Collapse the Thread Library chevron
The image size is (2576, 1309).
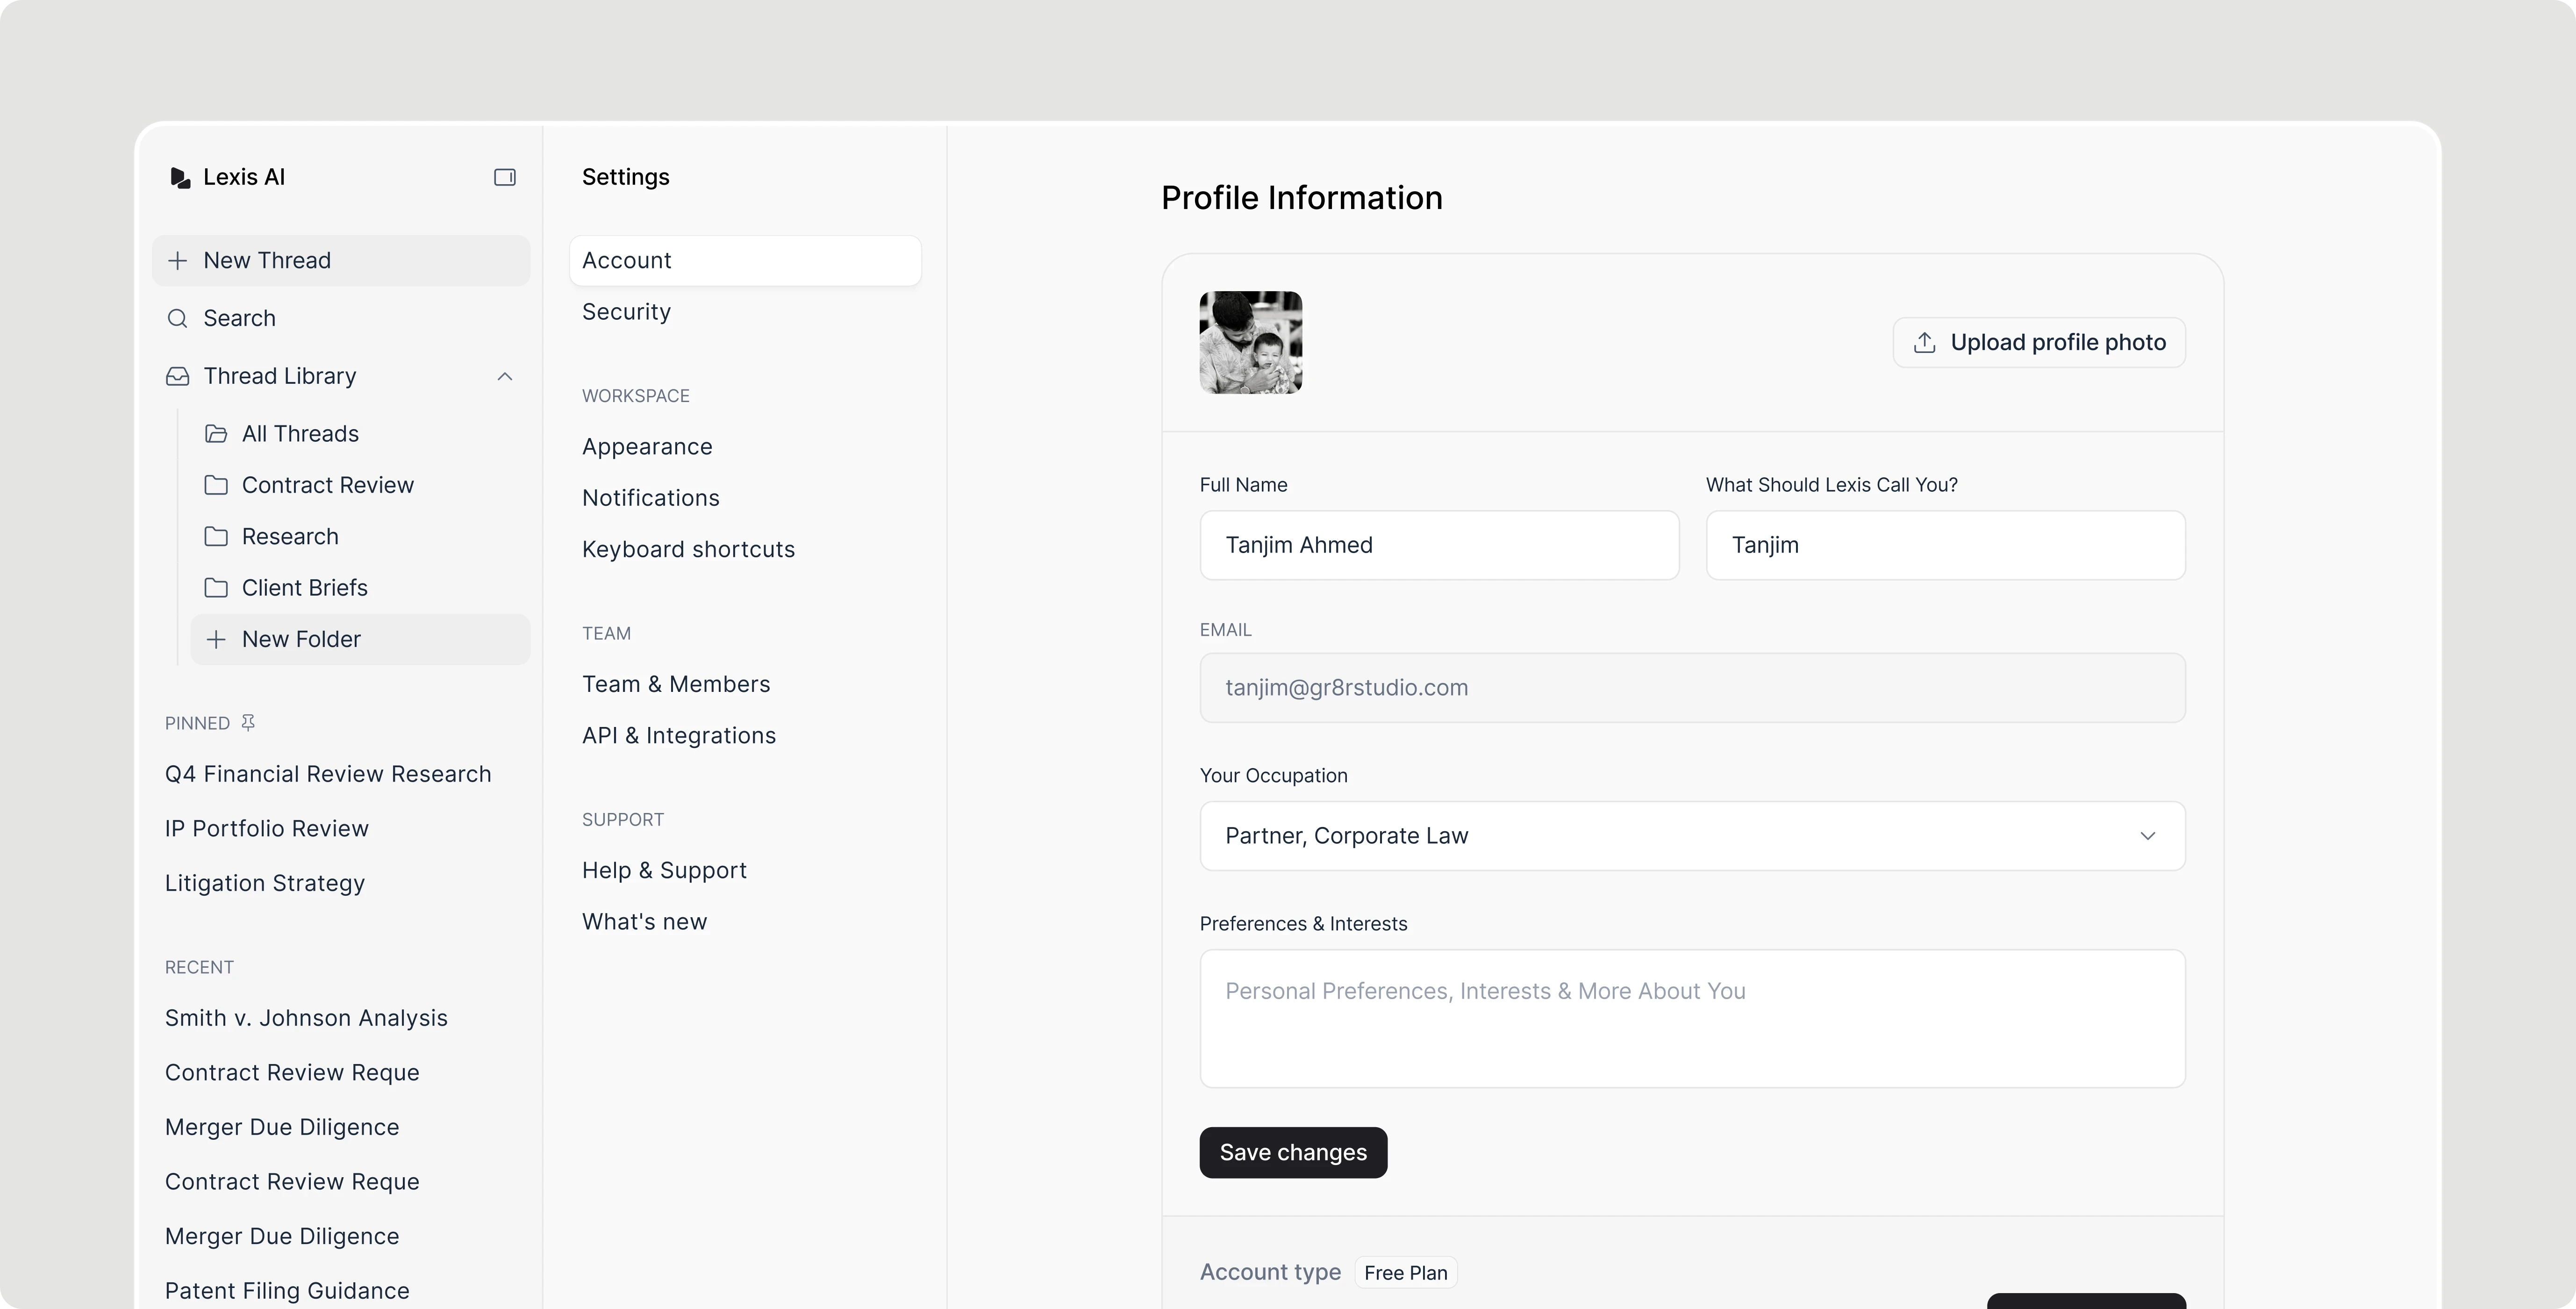[x=505, y=377]
